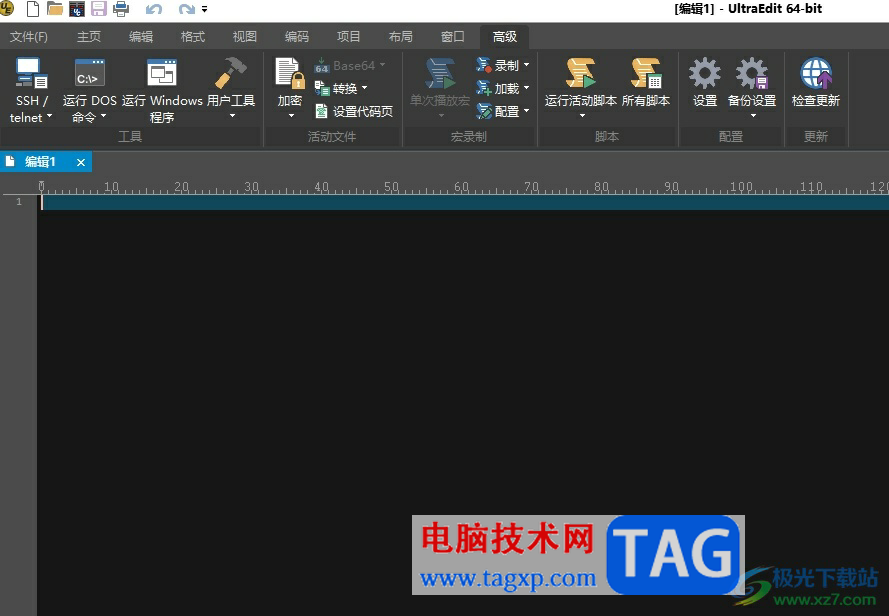
Task: Close the 编辑1 document tab
Action: click(81, 163)
